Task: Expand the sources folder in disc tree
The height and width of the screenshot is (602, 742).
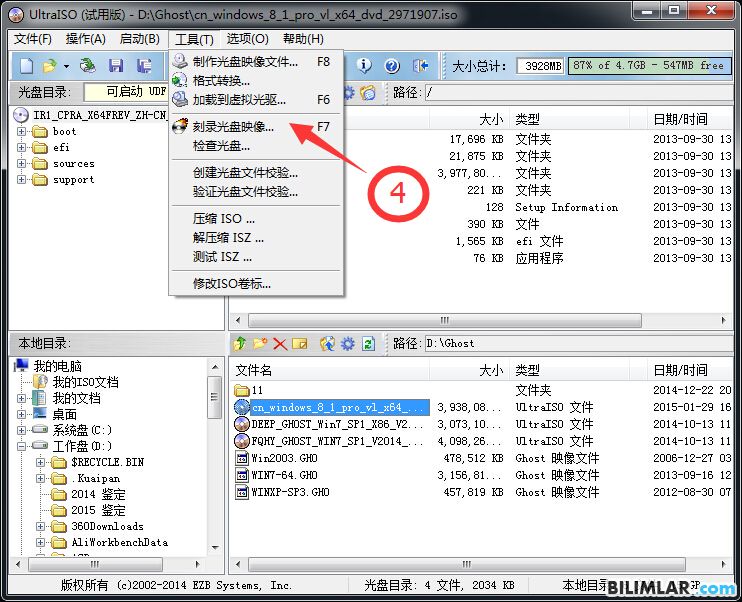Action: tap(21, 163)
